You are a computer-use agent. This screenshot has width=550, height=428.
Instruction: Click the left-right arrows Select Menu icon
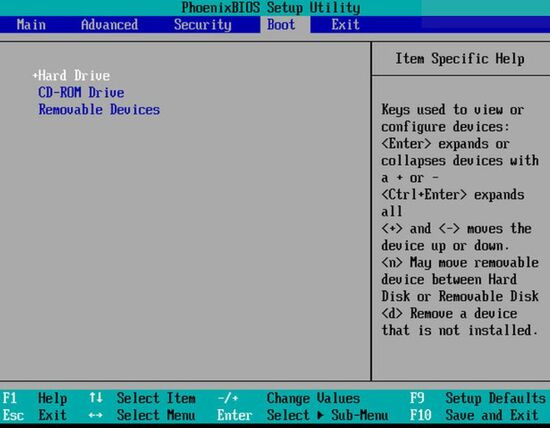point(96,415)
